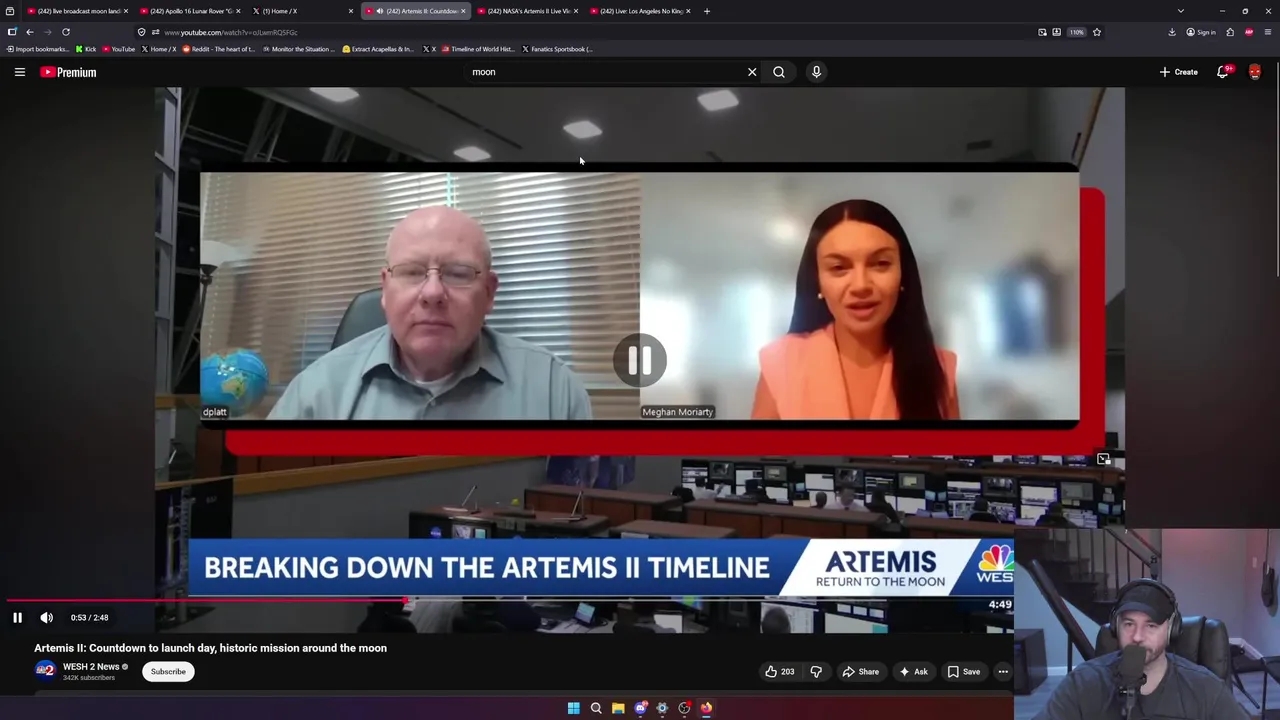Open the Kick bookmark

pyautogui.click(x=86, y=49)
